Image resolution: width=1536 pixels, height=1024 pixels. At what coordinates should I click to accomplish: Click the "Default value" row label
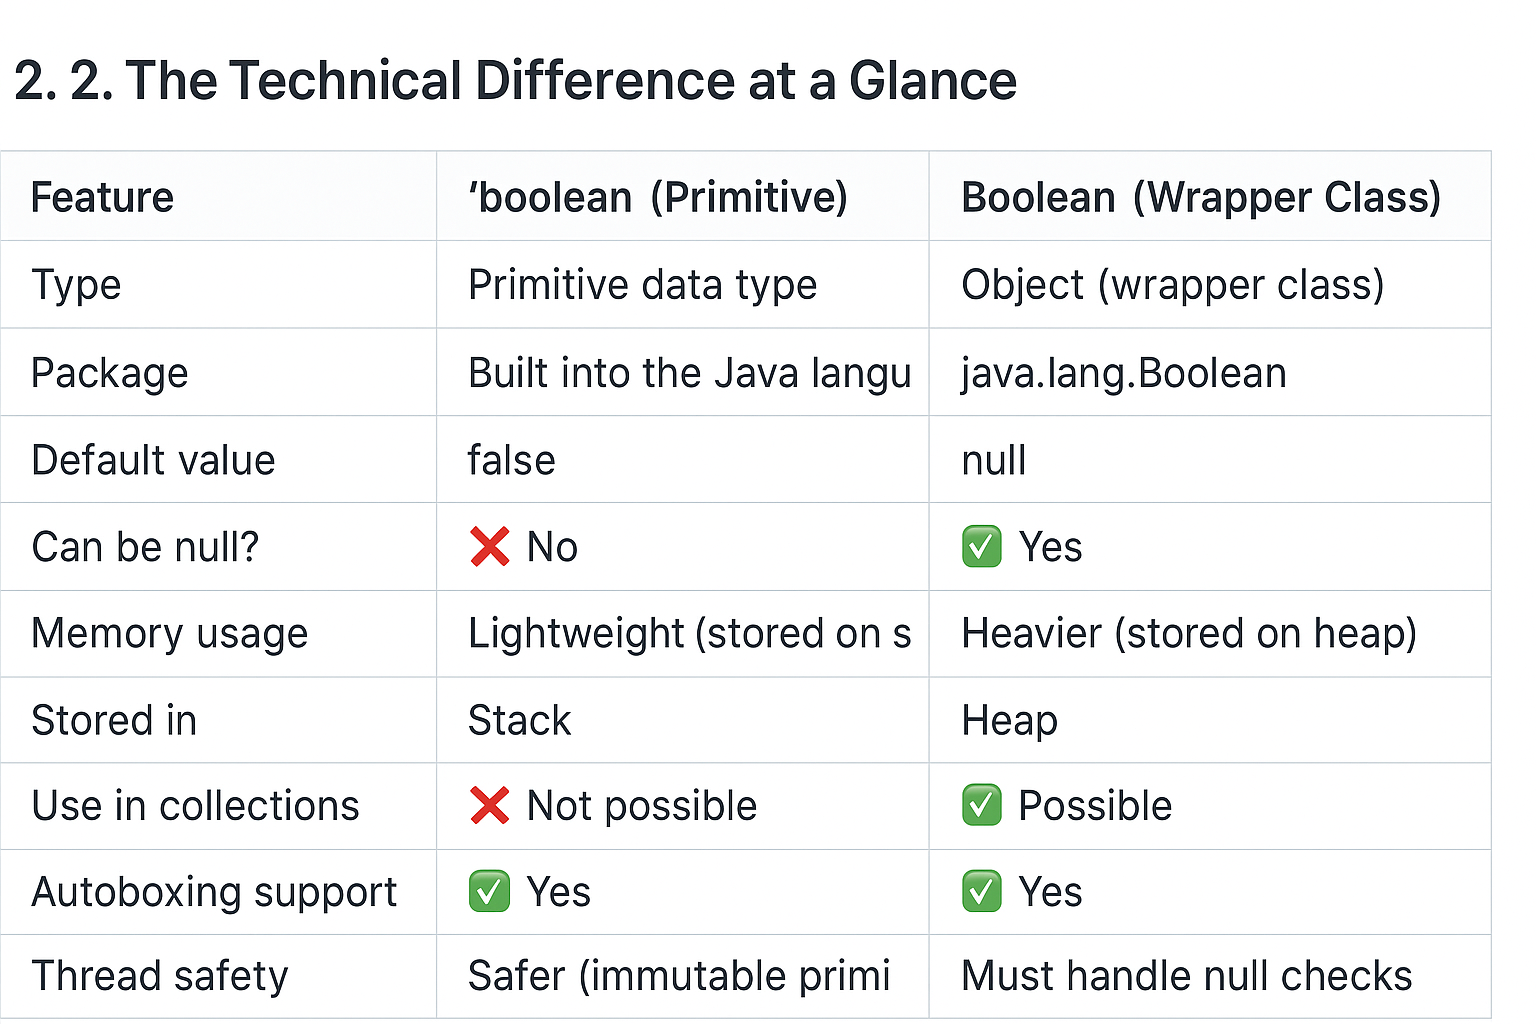point(153,460)
